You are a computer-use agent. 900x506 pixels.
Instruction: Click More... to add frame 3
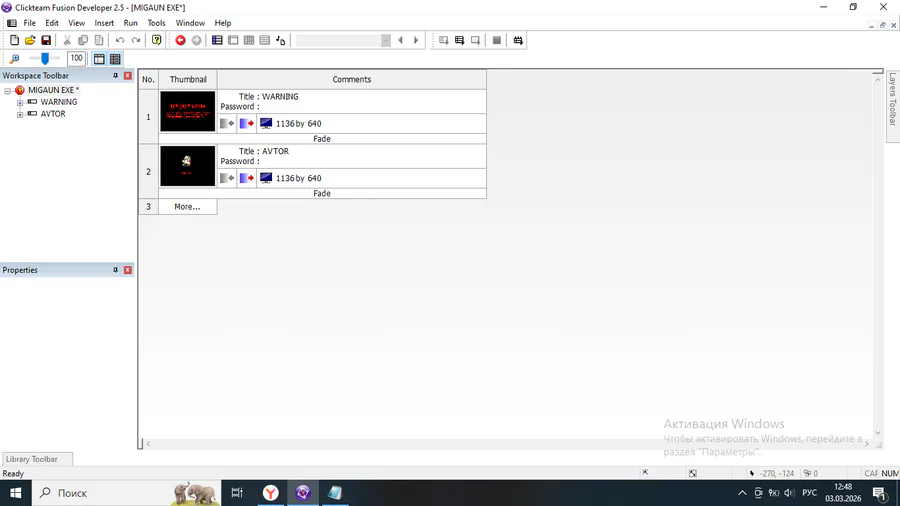(187, 207)
